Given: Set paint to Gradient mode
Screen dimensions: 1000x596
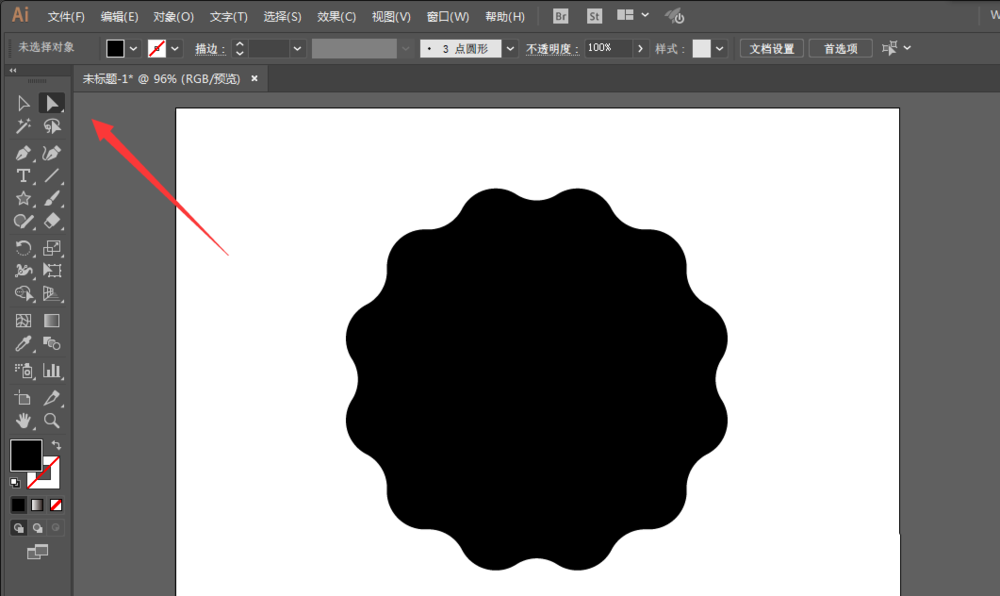Looking at the screenshot, I should coord(37,505).
